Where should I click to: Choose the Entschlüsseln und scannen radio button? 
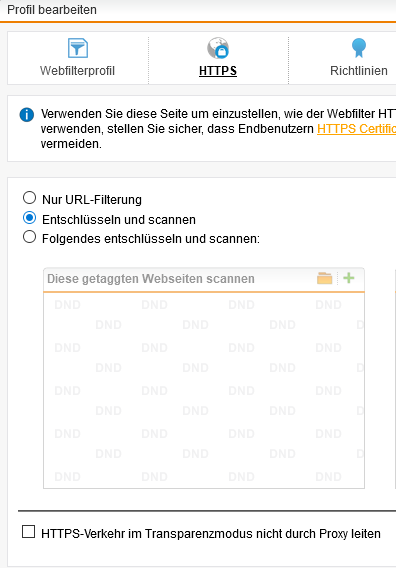[29, 218]
